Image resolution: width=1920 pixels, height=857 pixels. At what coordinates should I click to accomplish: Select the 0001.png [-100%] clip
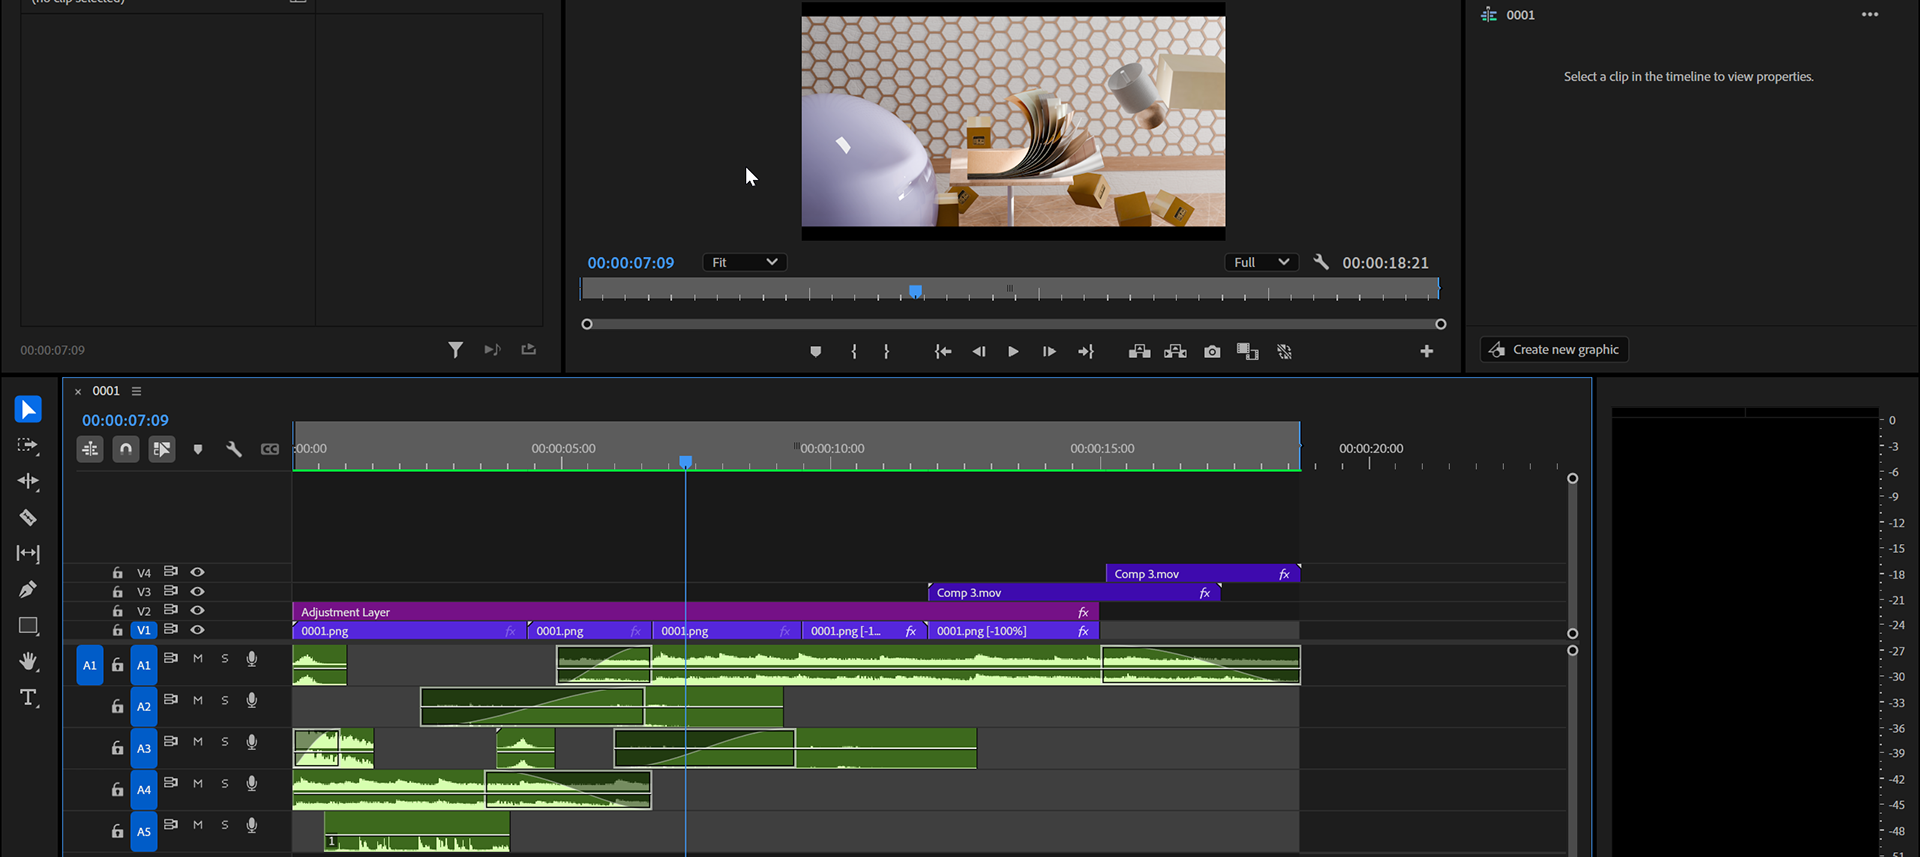1013,631
